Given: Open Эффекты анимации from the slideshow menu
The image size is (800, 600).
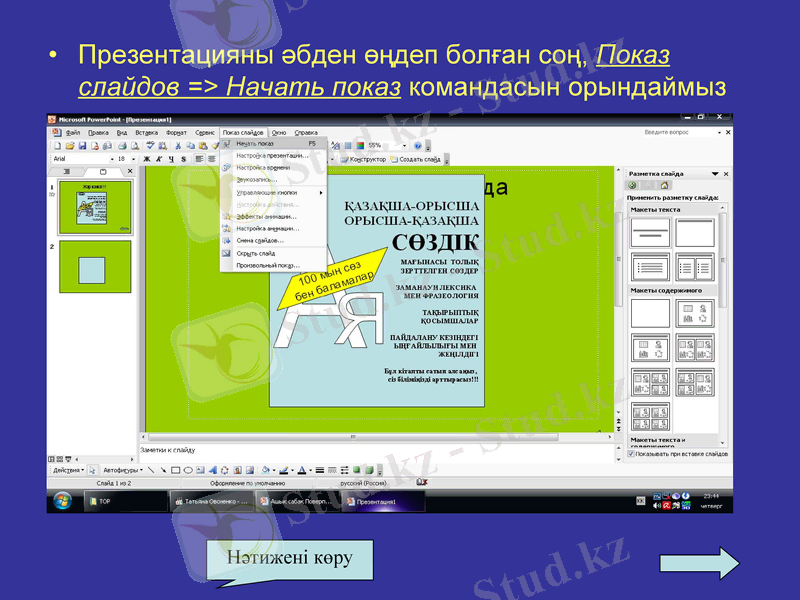Looking at the screenshot, I should pyautogui.click(x=266, y=216).
